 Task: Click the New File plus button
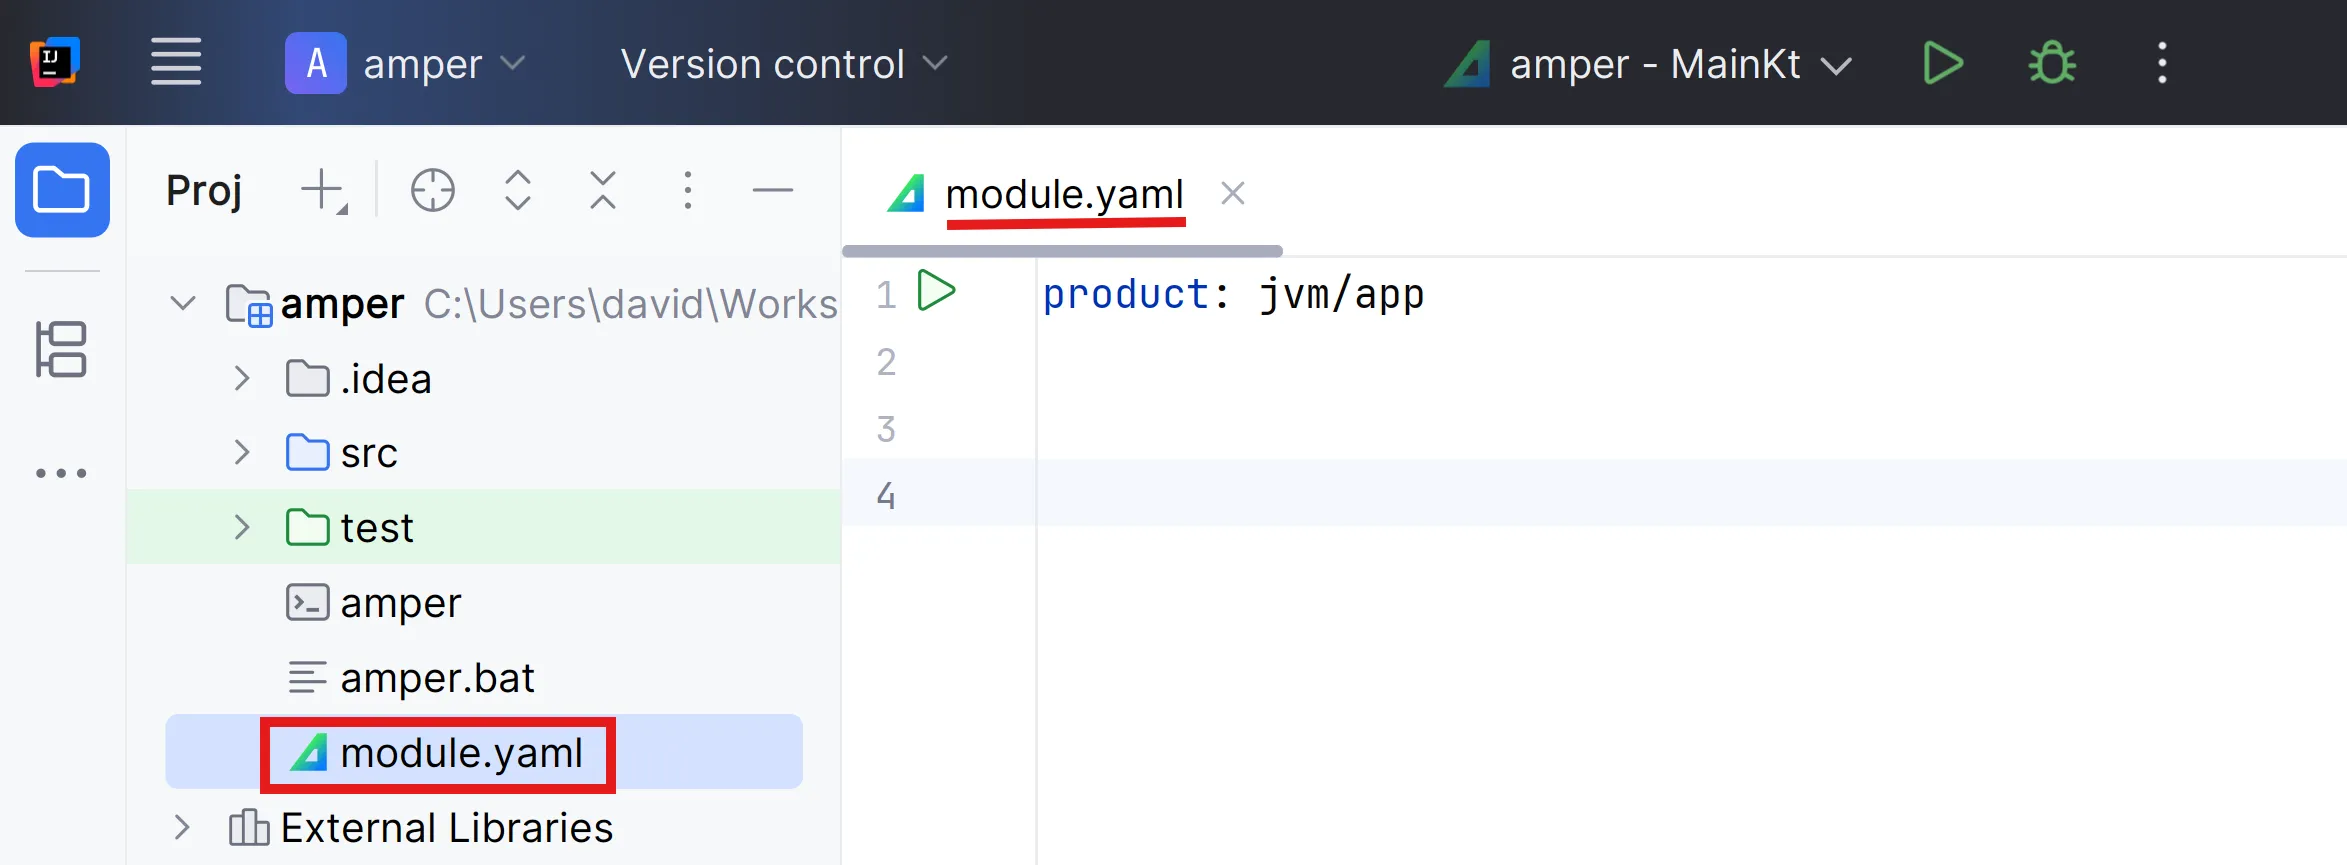[324, 190]
